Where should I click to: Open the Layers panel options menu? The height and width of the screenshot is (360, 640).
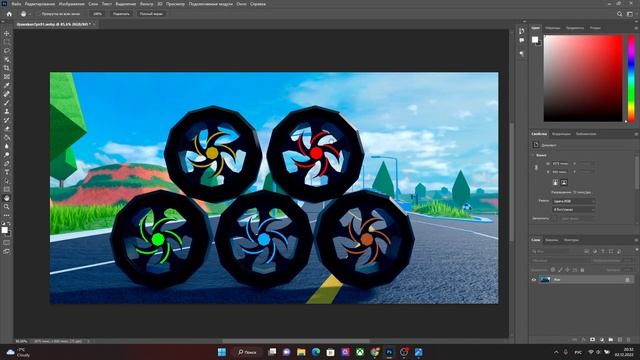coord(636,240)
